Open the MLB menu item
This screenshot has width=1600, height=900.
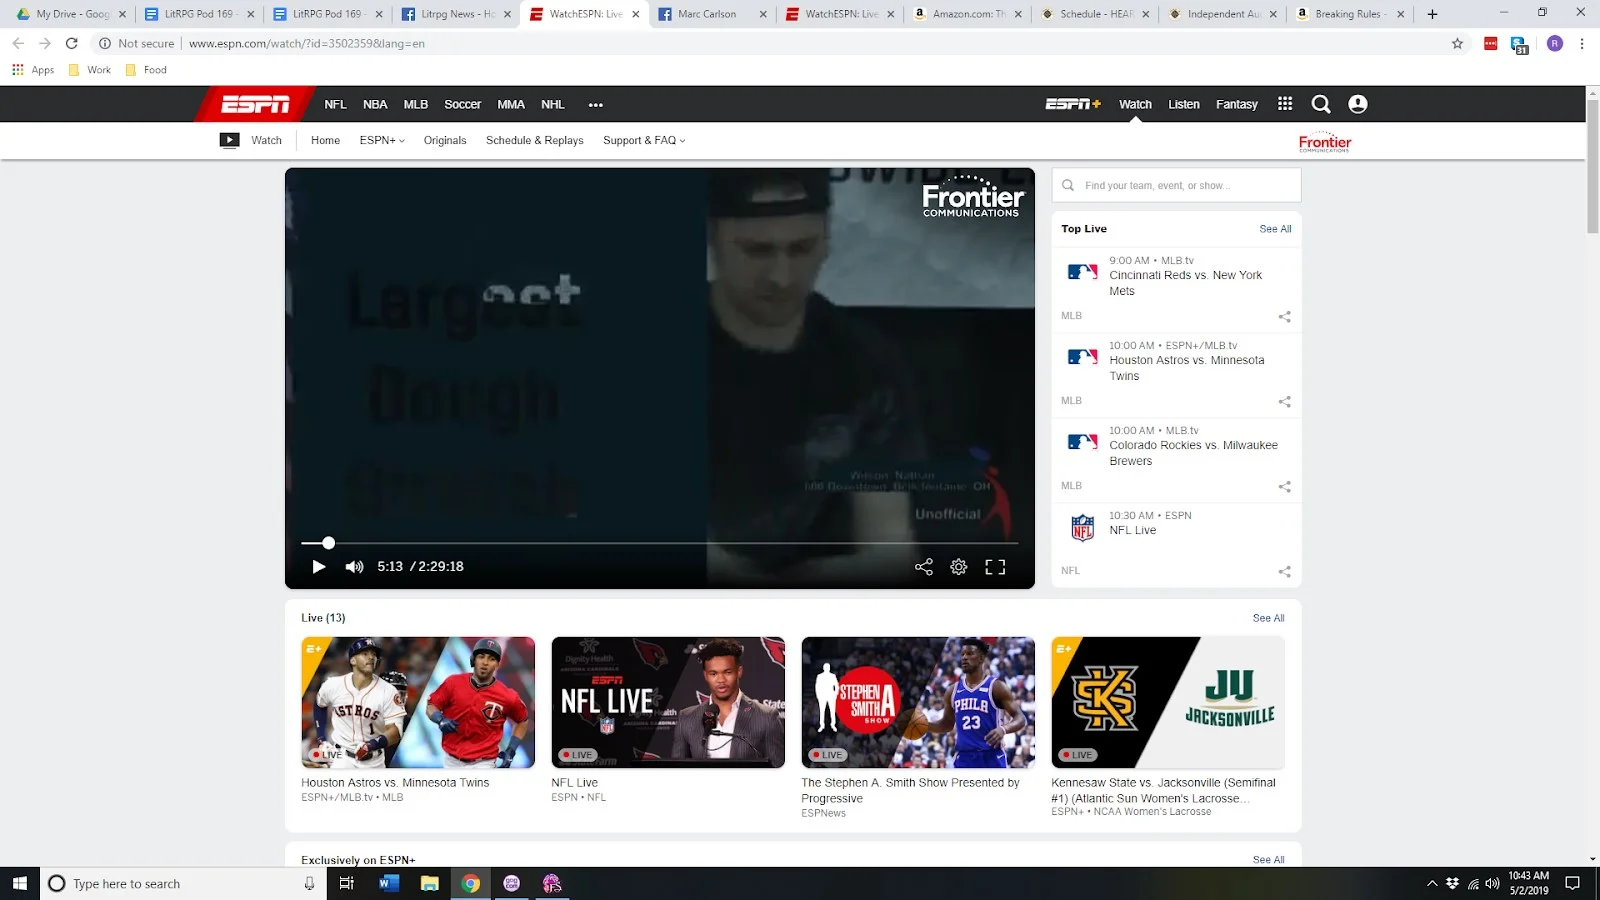pos(416,104)
